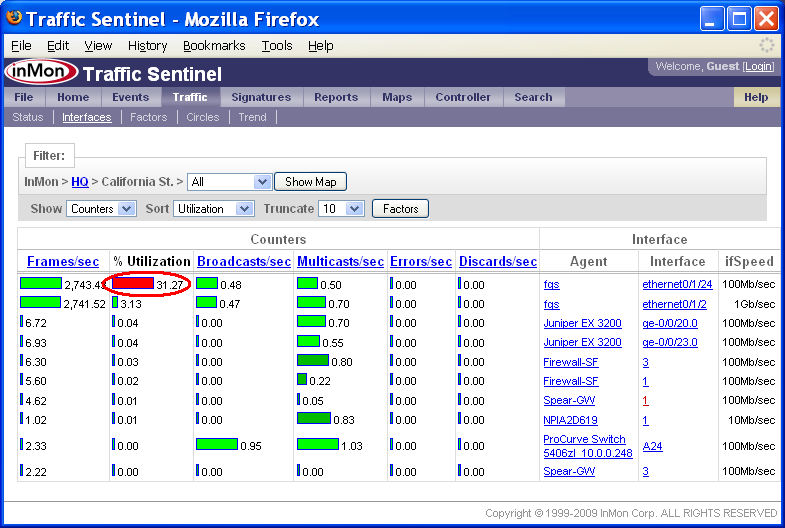Switch to the Home tab

[x=73, y=97]
